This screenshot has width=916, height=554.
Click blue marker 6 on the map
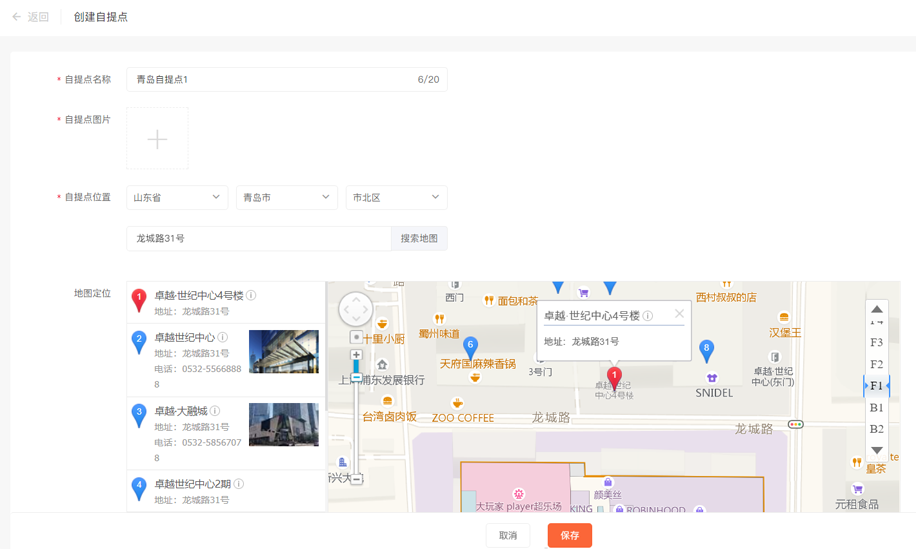[x=470, y=348]
